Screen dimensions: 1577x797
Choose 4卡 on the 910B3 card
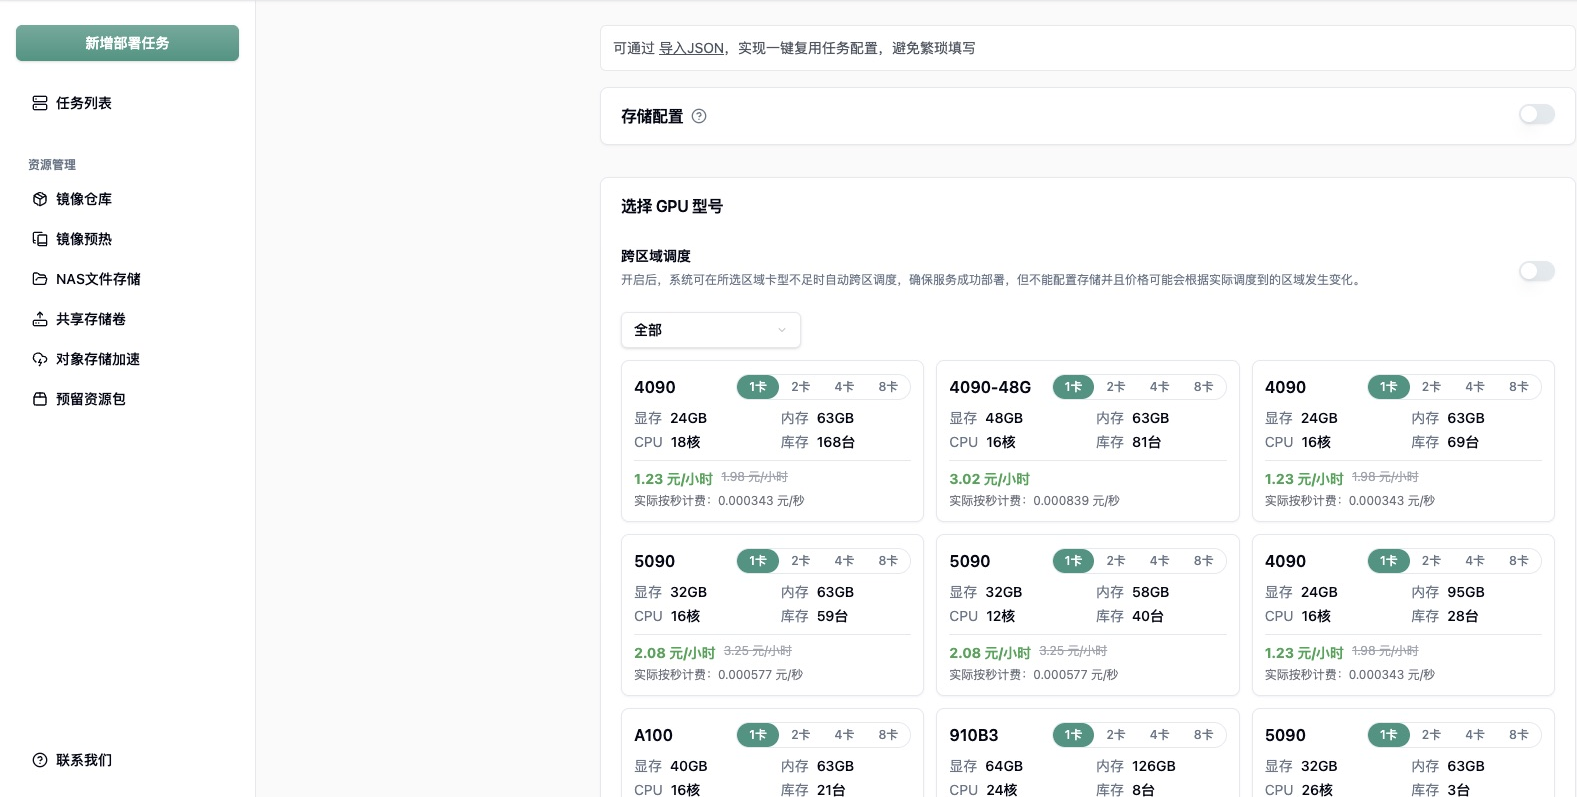pyautogui.click(x=1160, y=735)
